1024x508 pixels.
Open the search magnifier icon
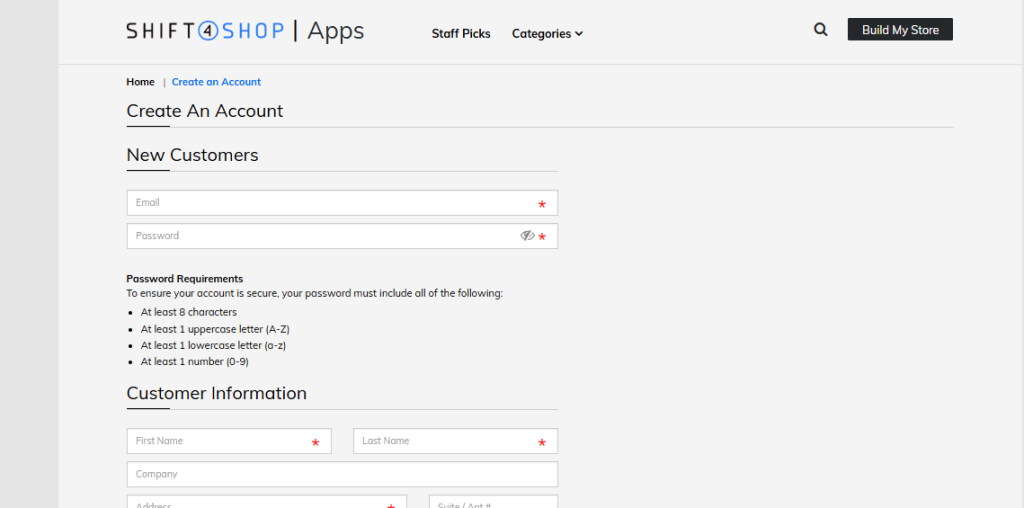pyautogui.click(x=820, y=30)
